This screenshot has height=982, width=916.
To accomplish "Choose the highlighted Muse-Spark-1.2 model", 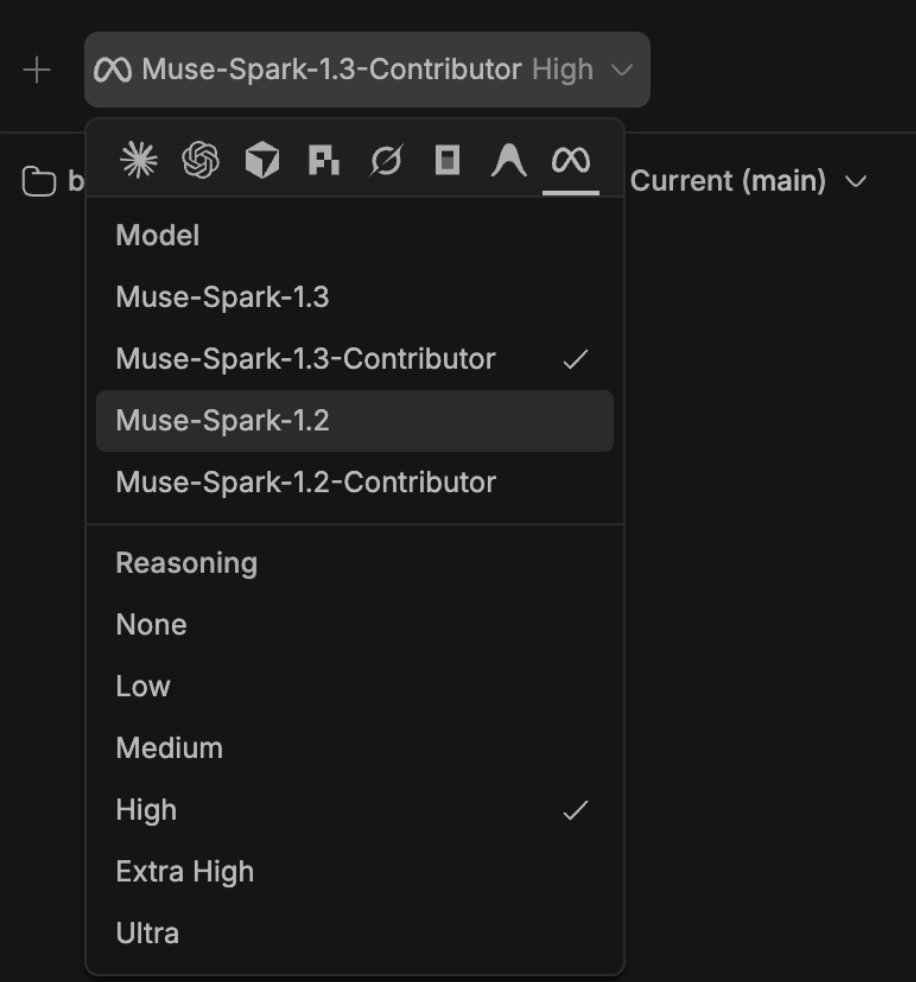I will coord(354,420).
